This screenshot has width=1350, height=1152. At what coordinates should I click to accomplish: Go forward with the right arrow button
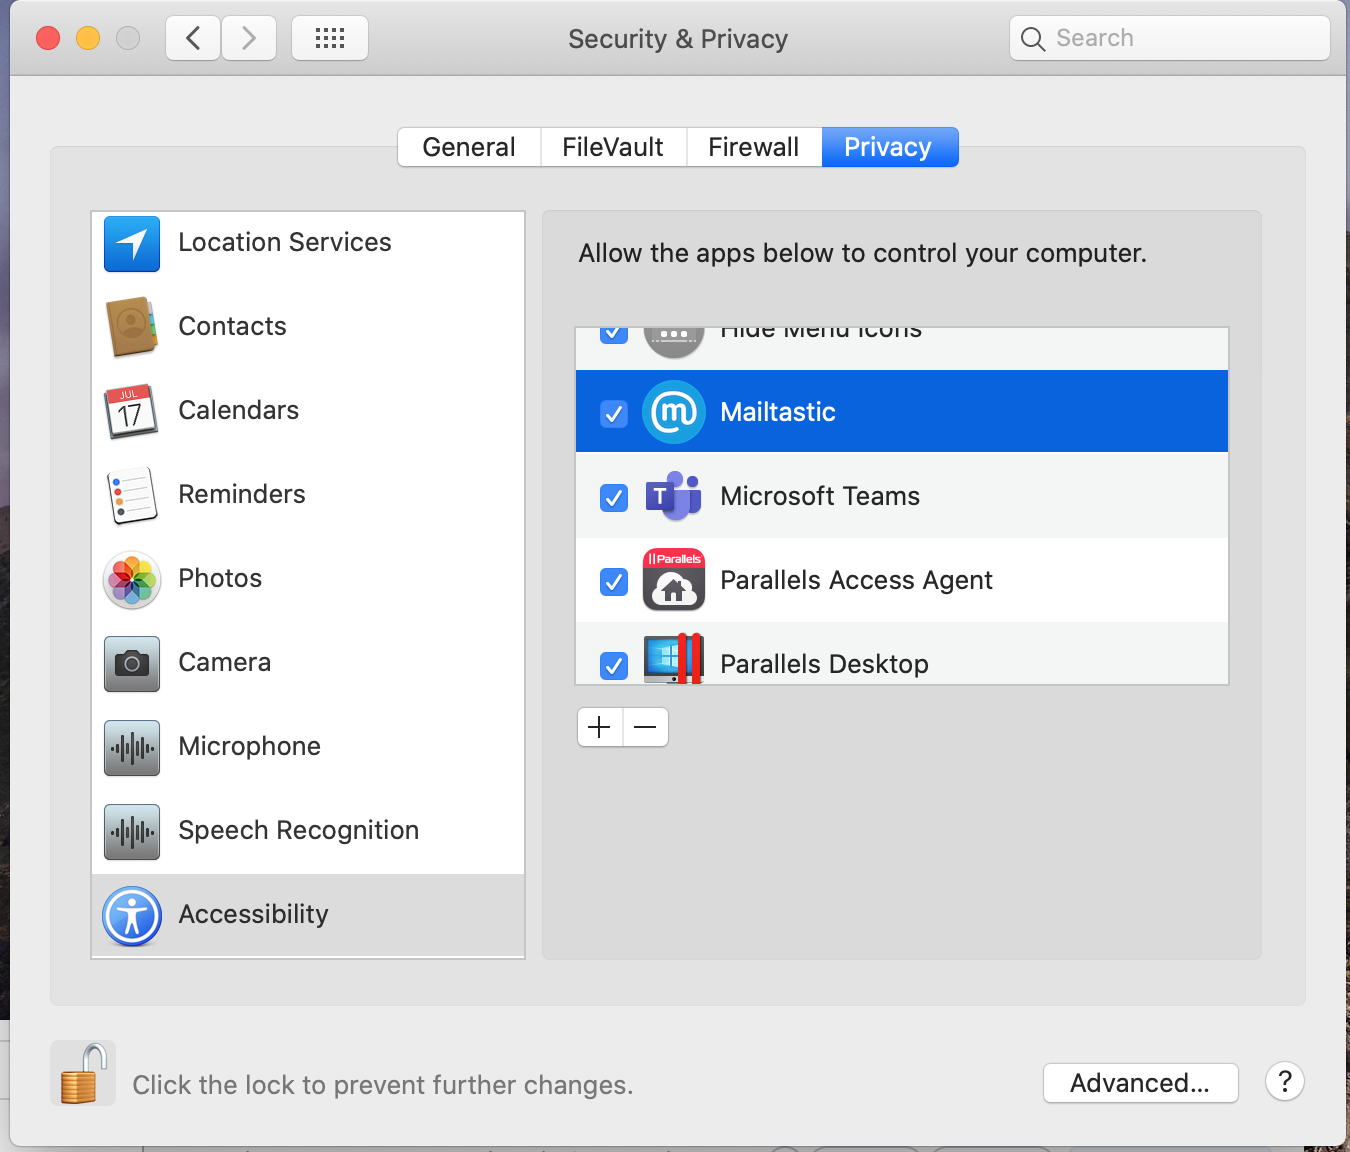point(249,39)
